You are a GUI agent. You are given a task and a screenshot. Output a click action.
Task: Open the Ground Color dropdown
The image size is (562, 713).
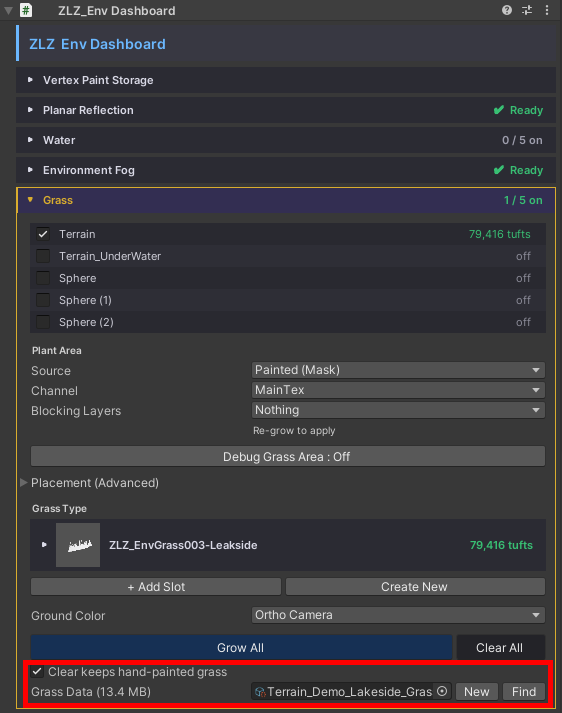pos(398,615)
